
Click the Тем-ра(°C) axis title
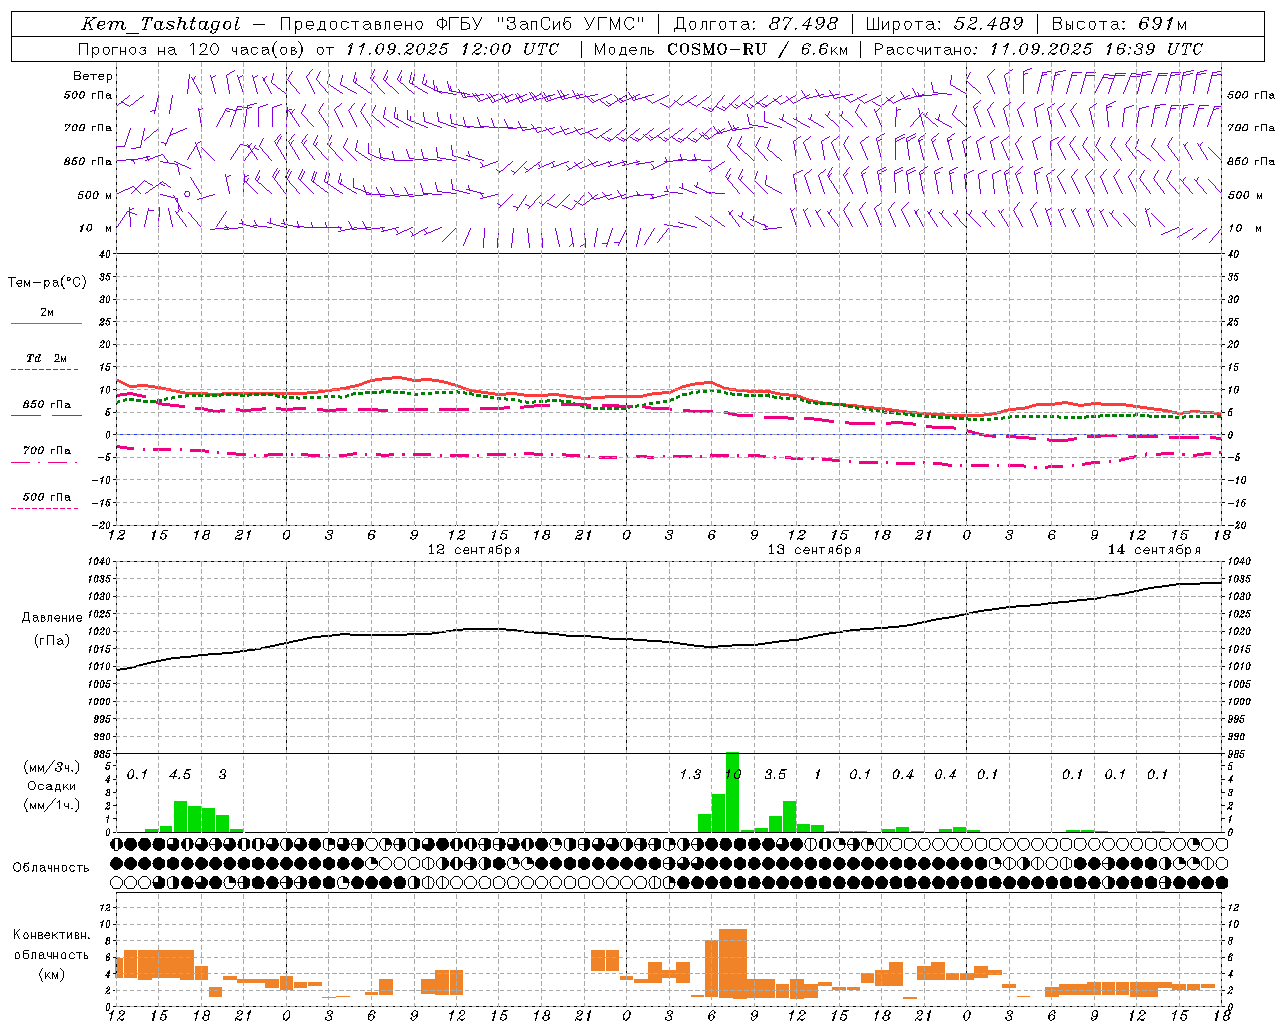[x=47, y=283]
